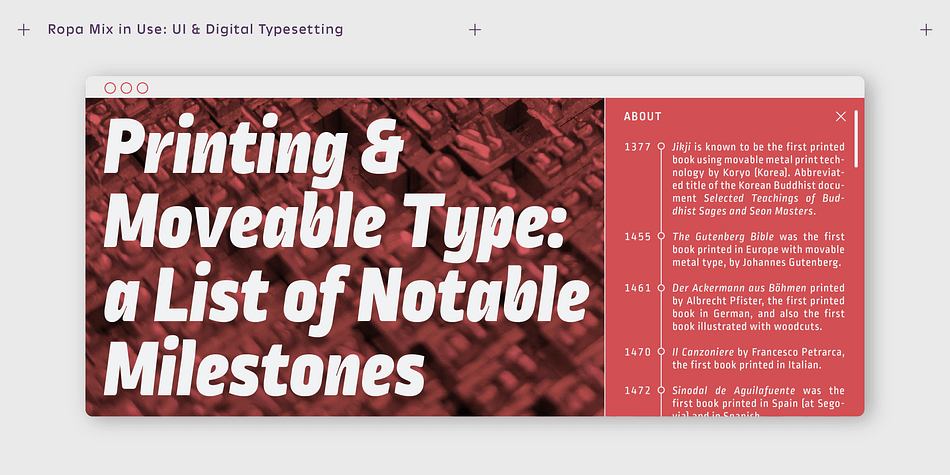Select the 1470 timeline marker circle
The height and width of the screenshot is (475, 950).
(661, 351)
